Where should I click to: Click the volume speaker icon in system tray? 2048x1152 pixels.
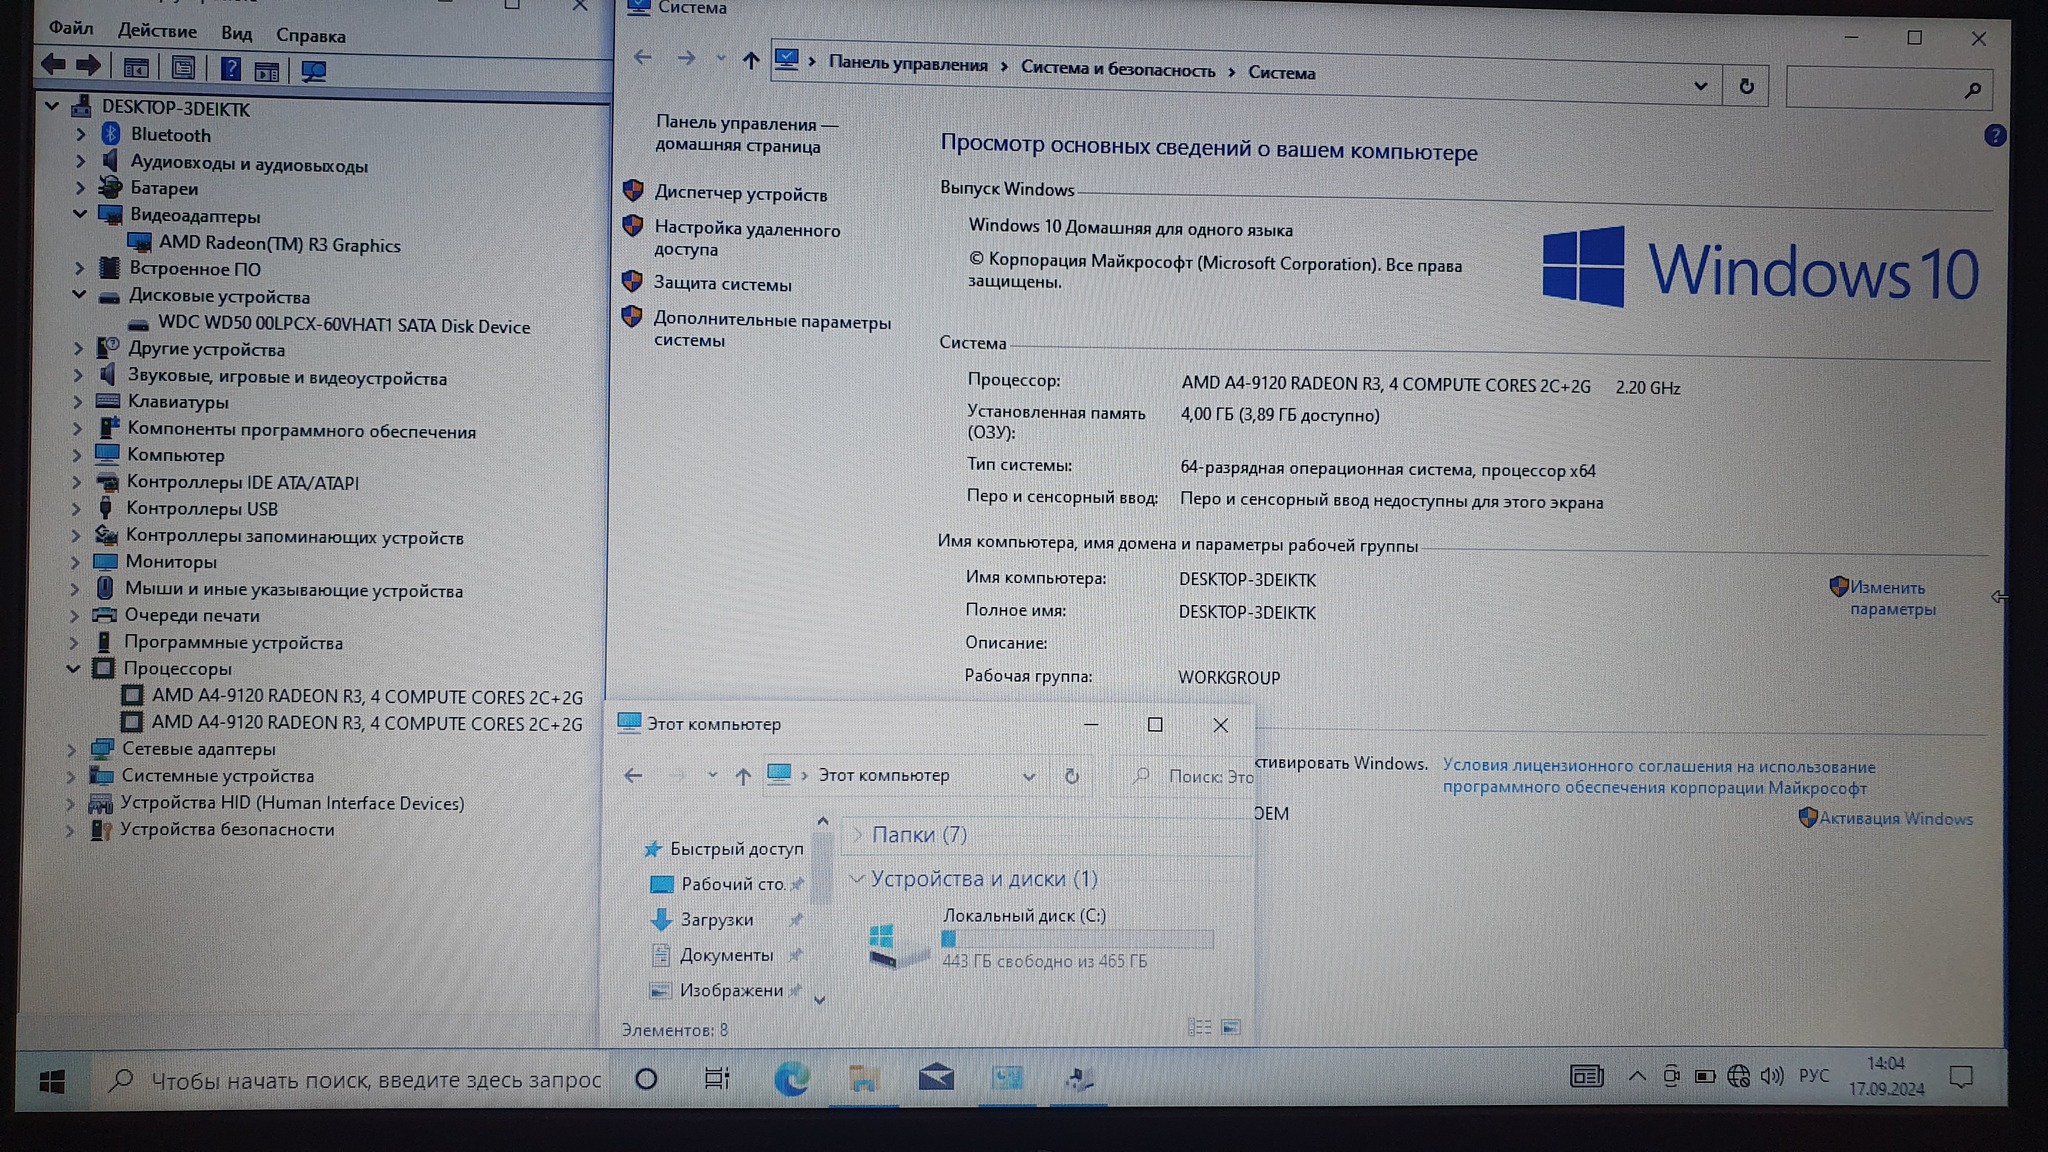[x=1771, y=1076]
